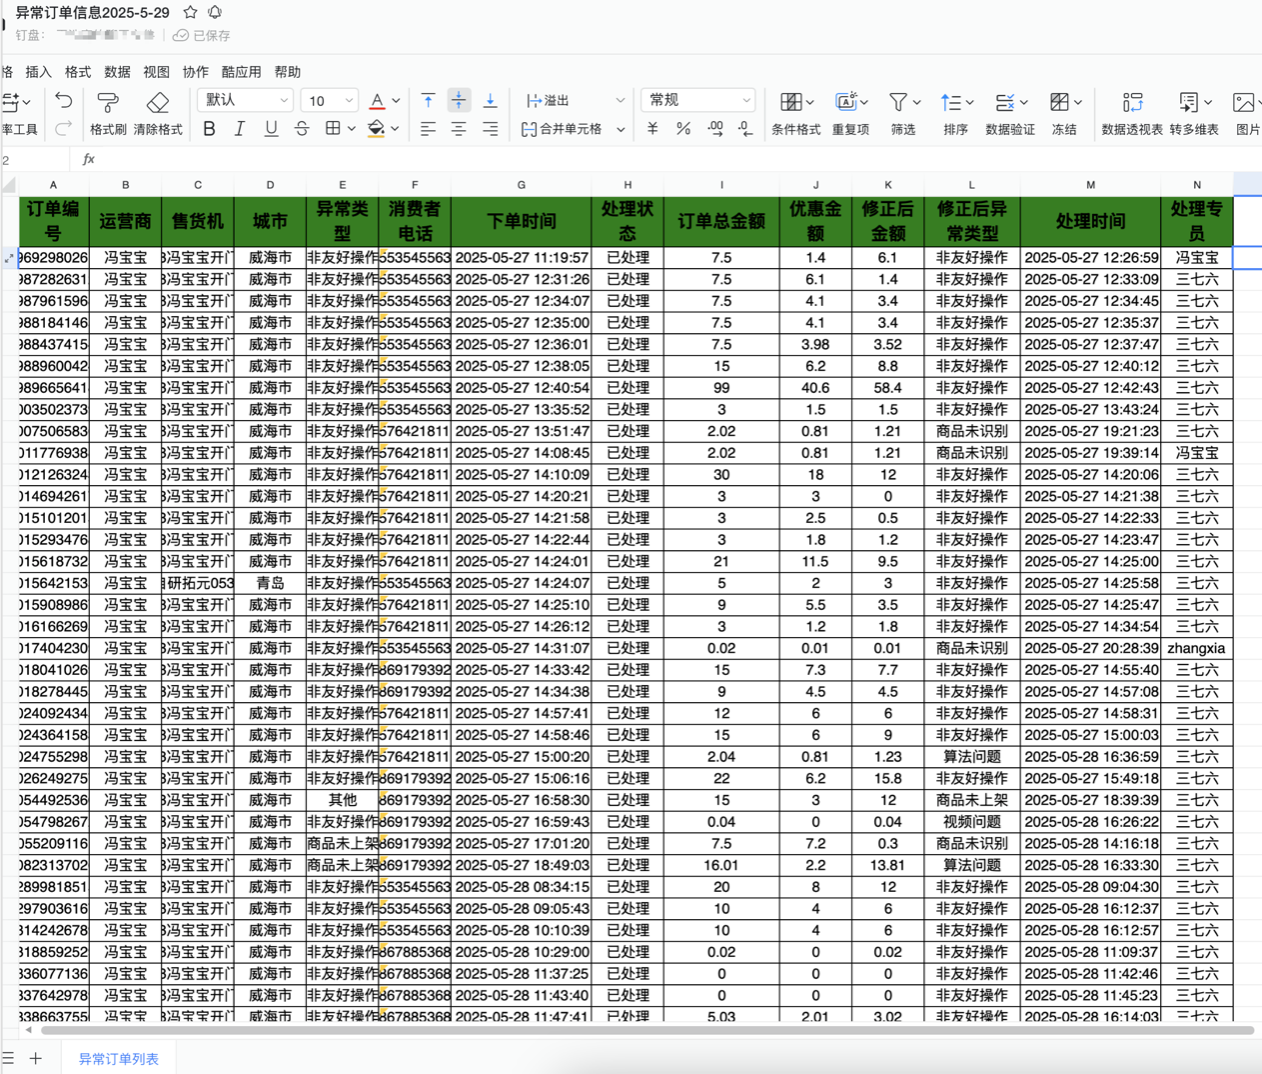The width and height of the screenshot is (1262, 1074).
Task: Apply the font color A button
Action: [x=377, y=101]
